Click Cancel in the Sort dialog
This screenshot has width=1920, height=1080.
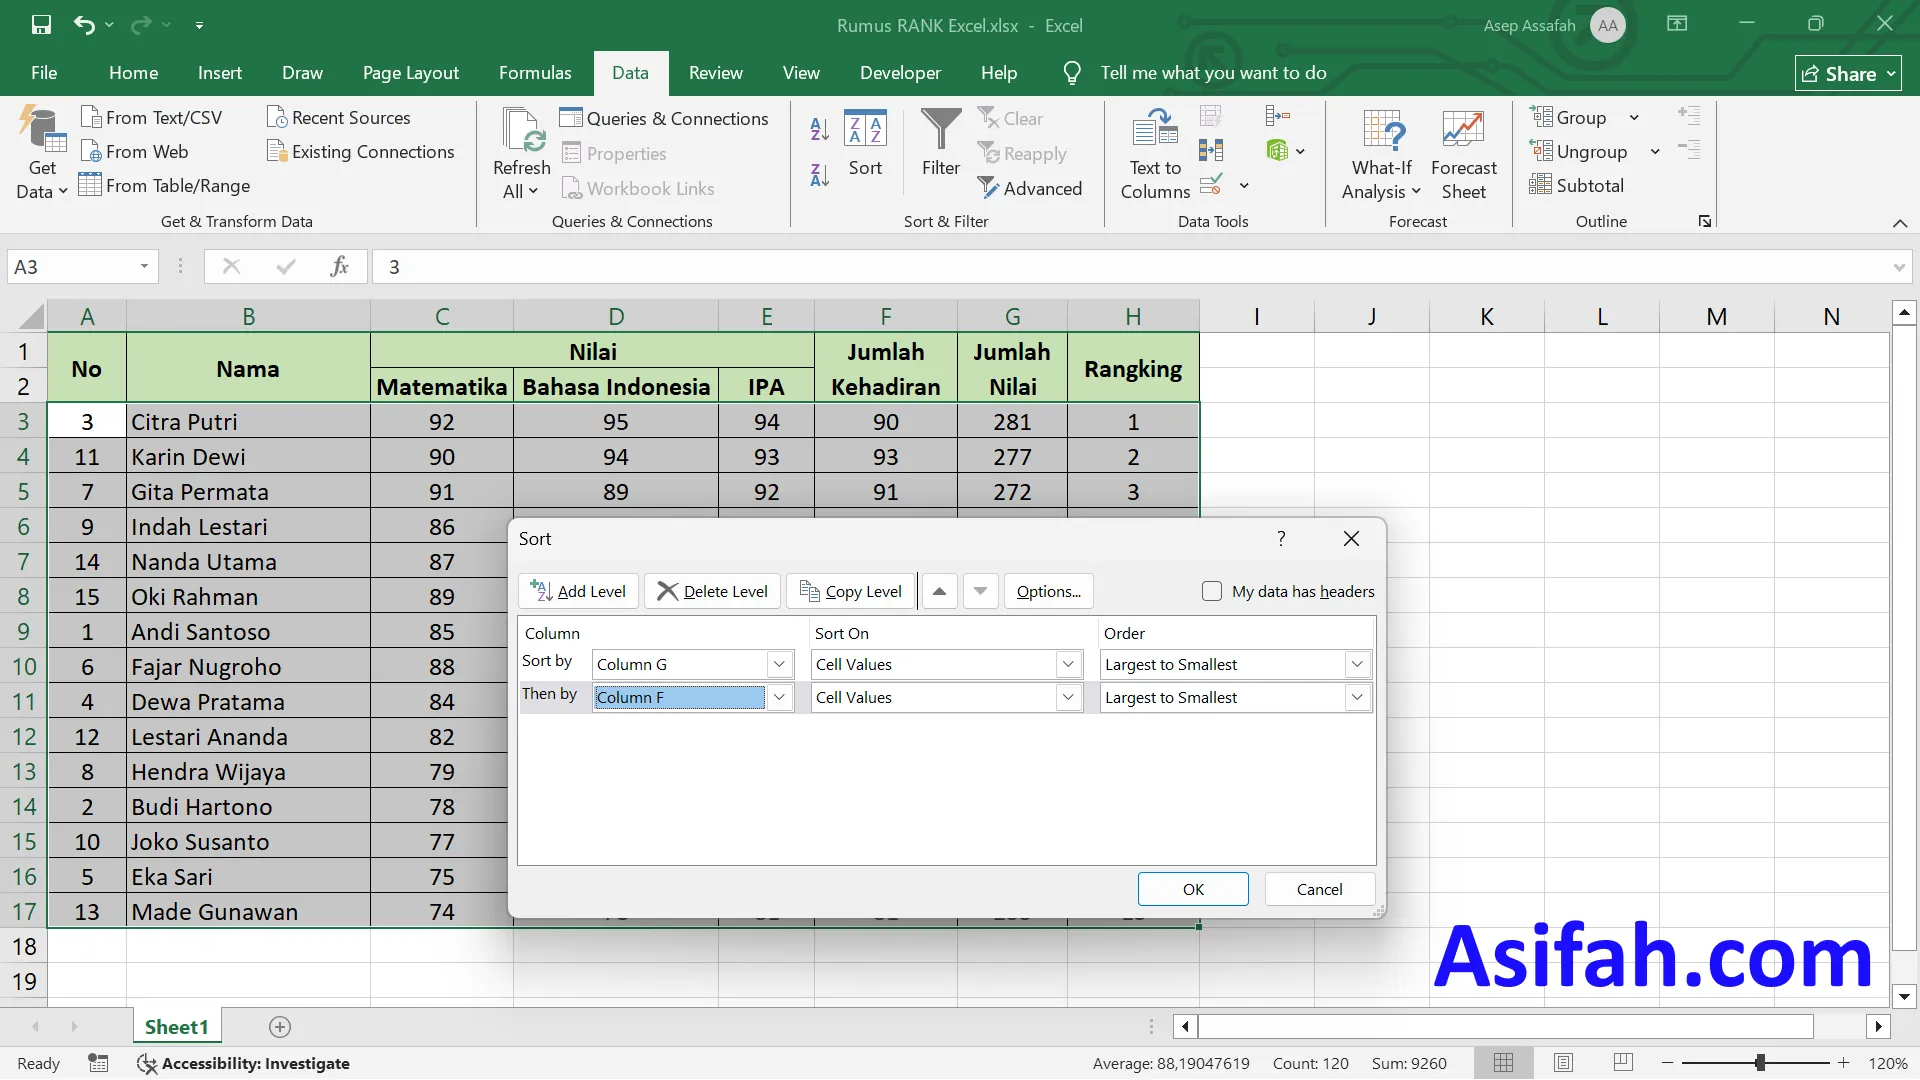pyautogui.click(x=1320, y=889)
